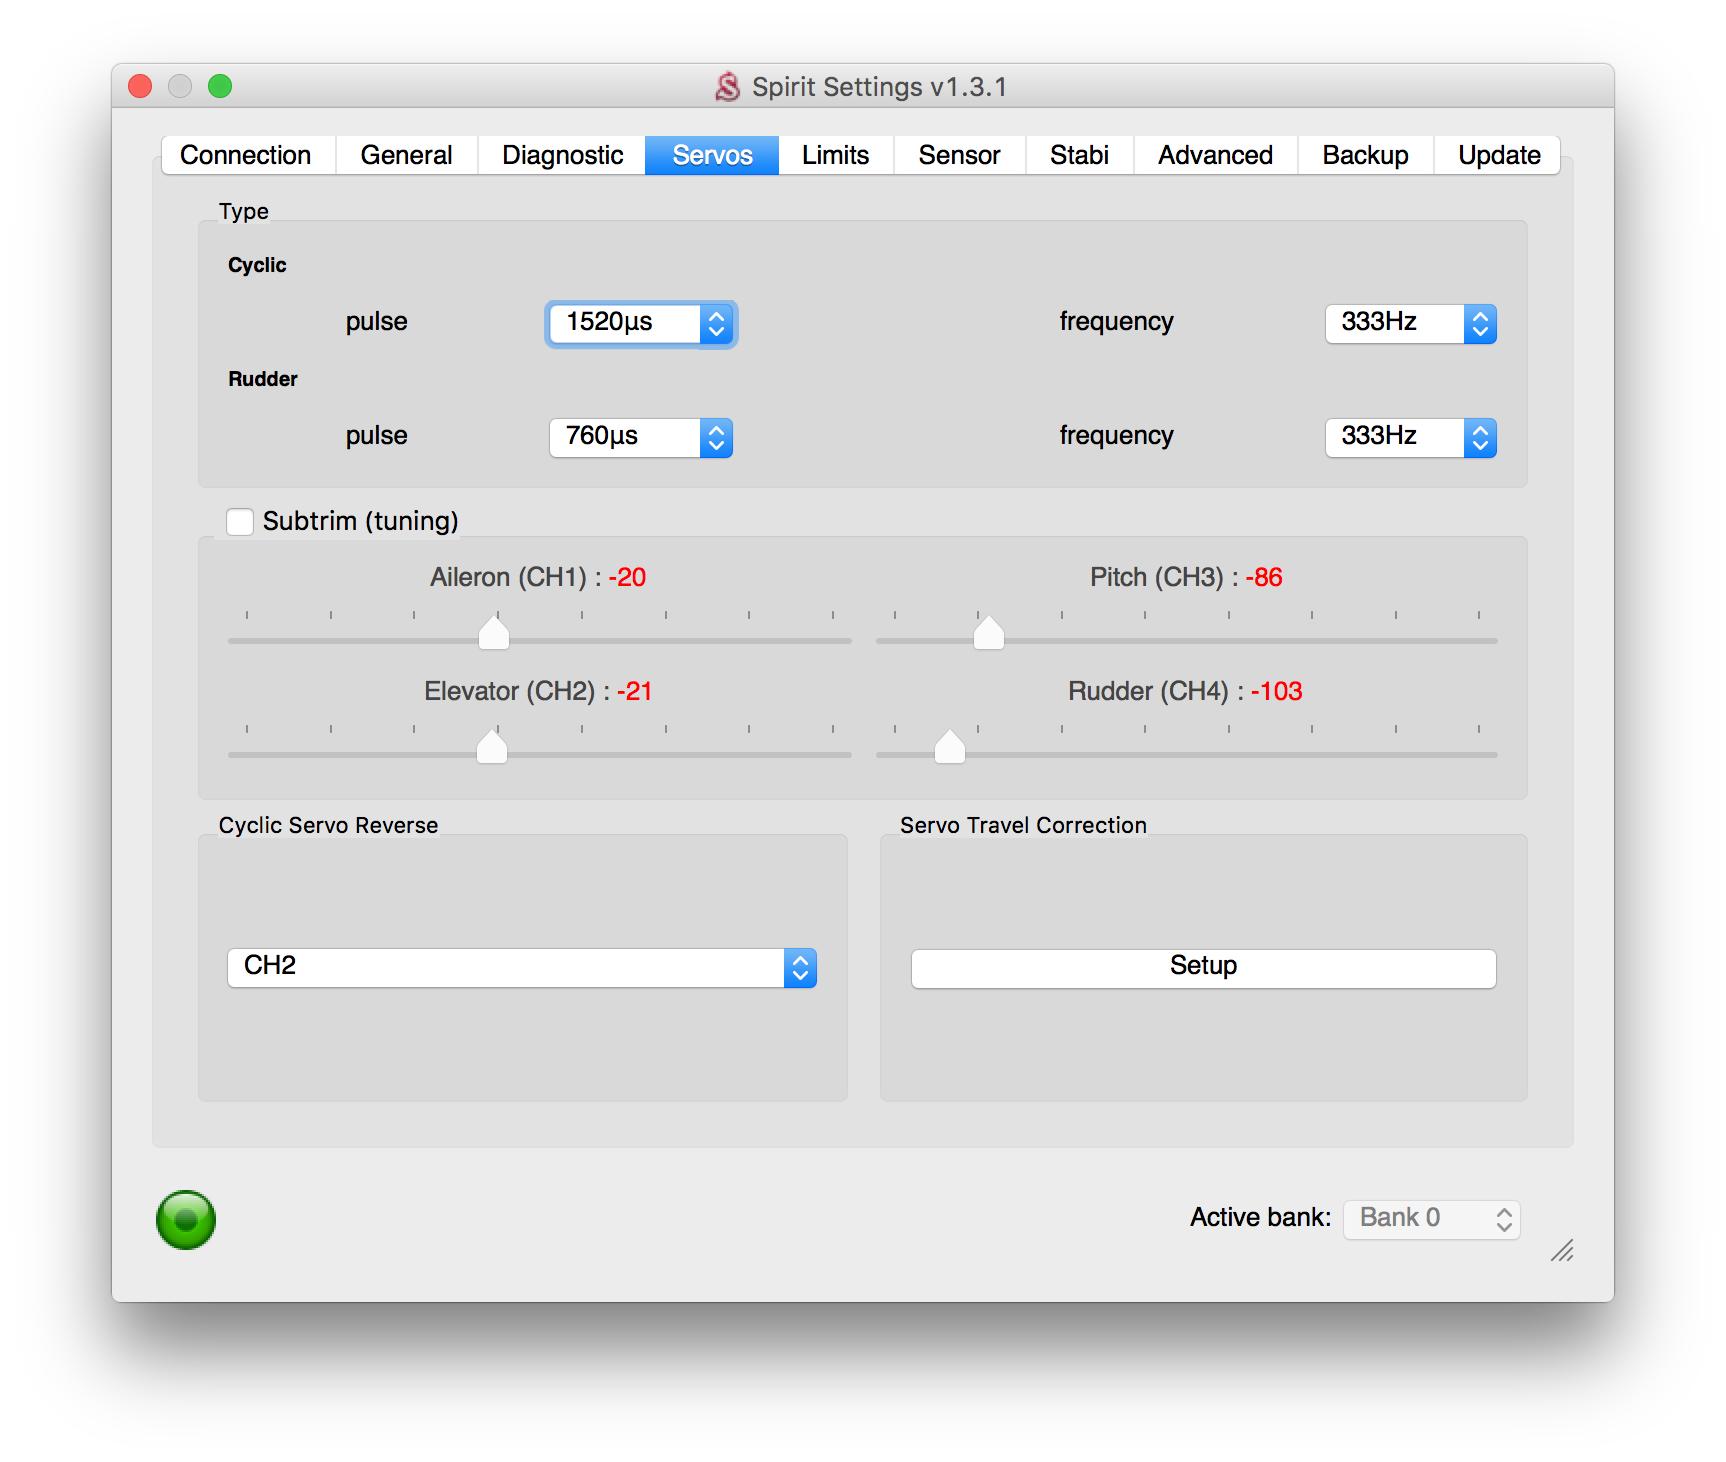Enable the Subtrim (tuning) checkbox
This screenshot has height=1462, width=1726.
(x=240, y=522)
